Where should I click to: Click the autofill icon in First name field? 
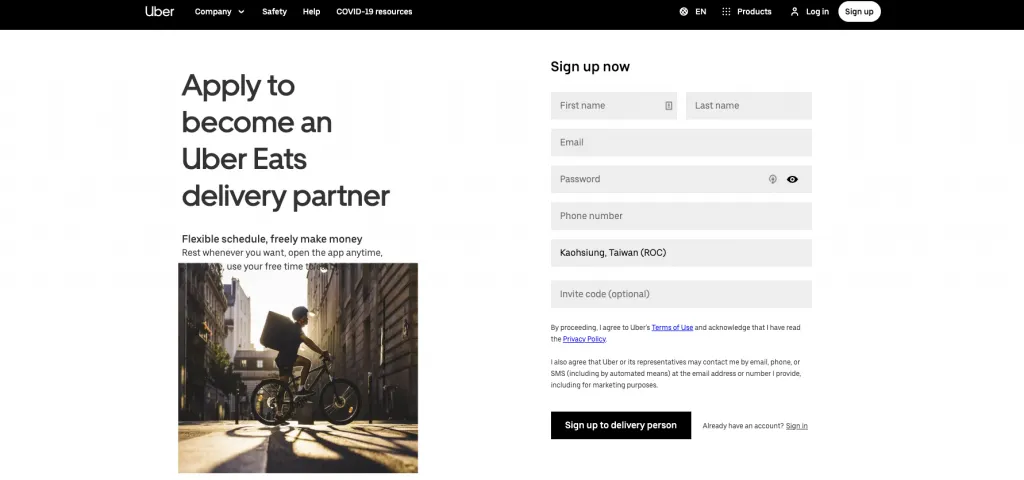[669, 106]
